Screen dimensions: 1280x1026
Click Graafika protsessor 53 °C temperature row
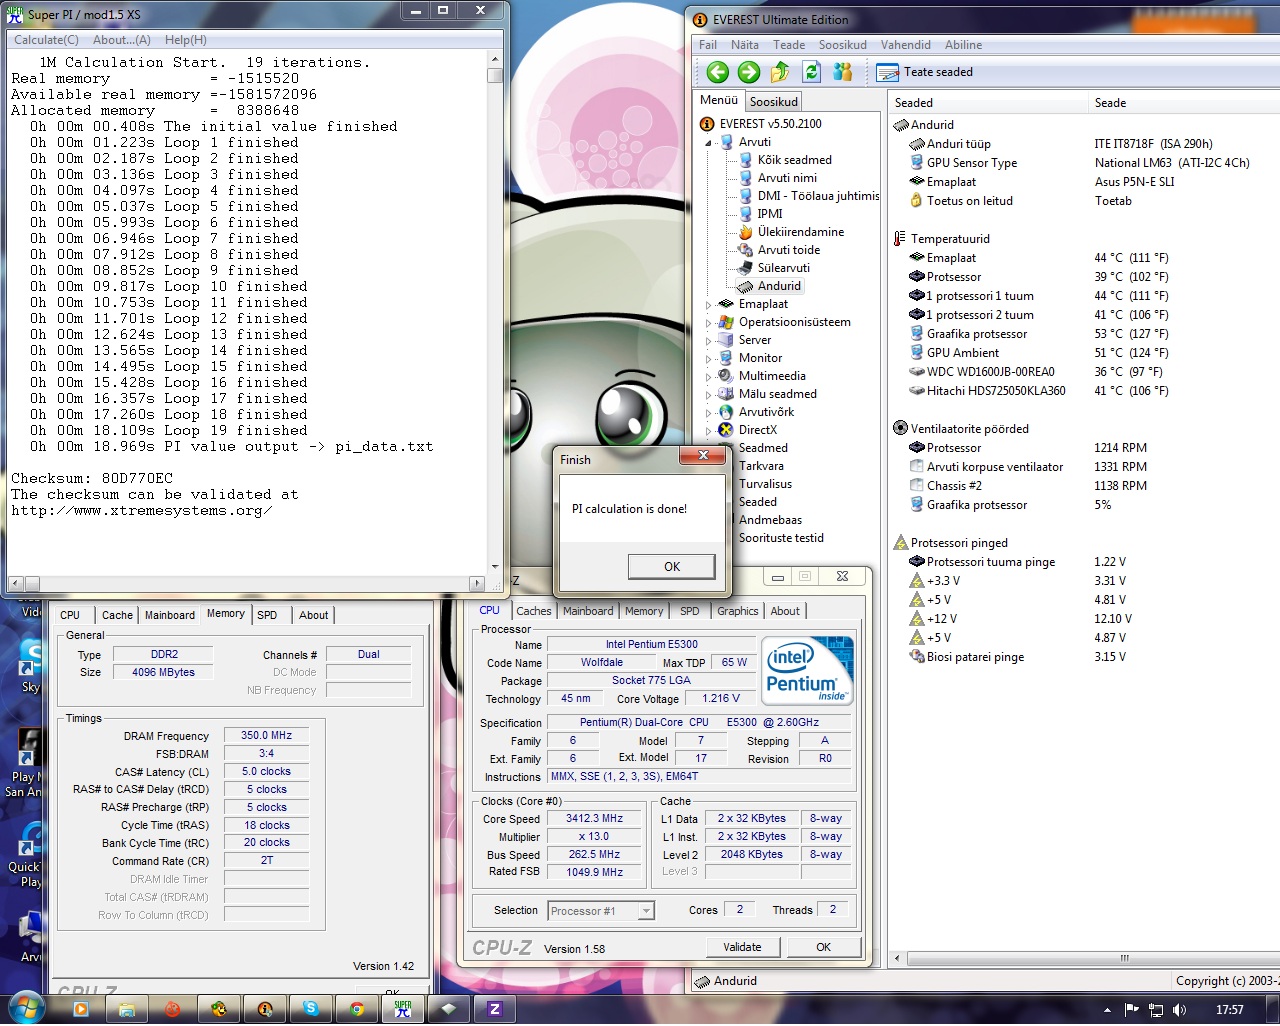coord(1084,334)
